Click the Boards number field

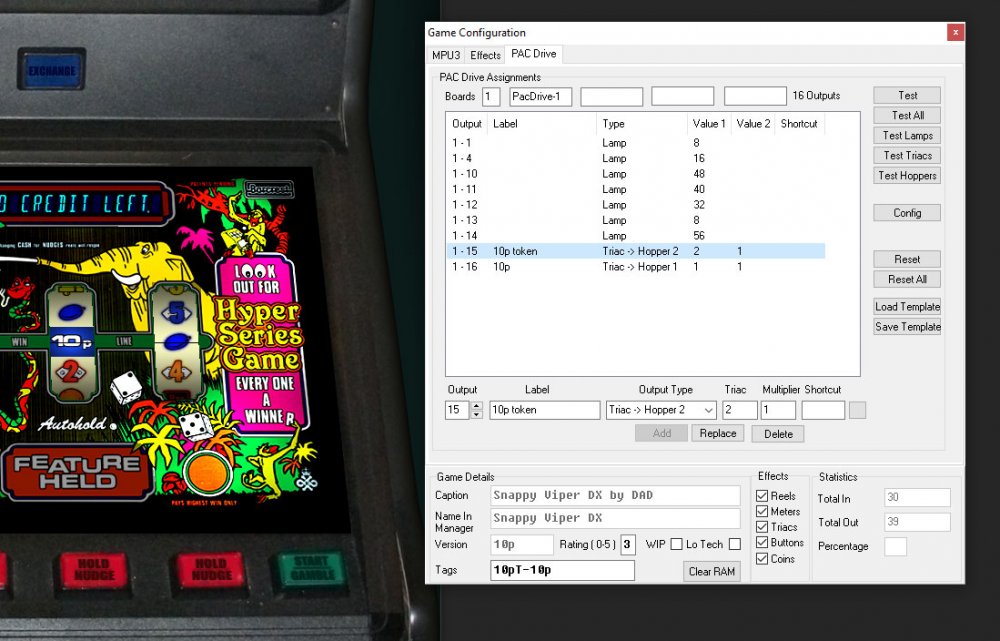pyautogui.click(x=490, y=97)
